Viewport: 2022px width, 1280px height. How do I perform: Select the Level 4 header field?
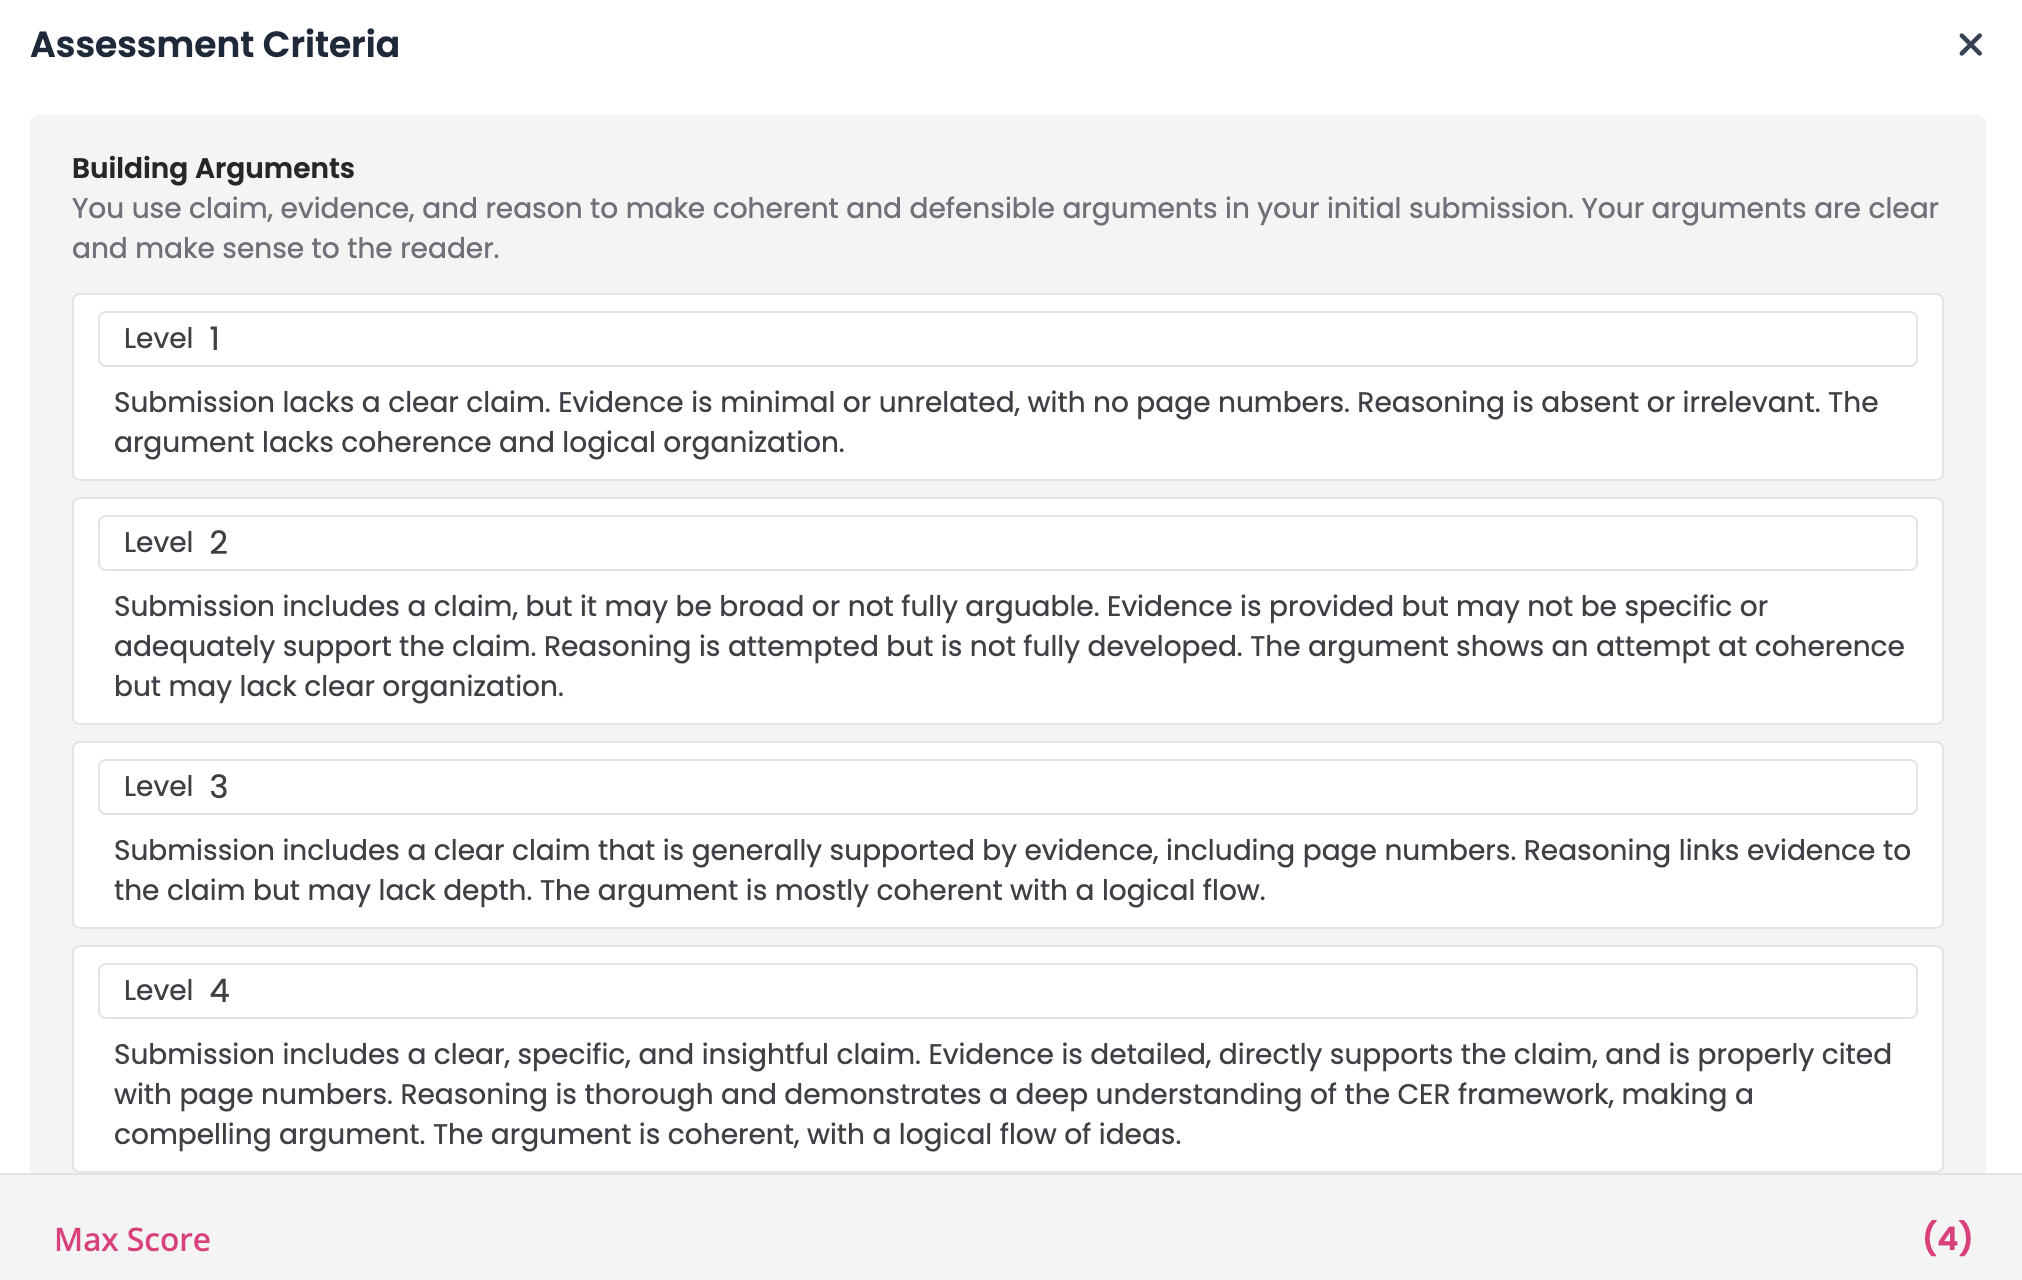tap(1007, 991)
